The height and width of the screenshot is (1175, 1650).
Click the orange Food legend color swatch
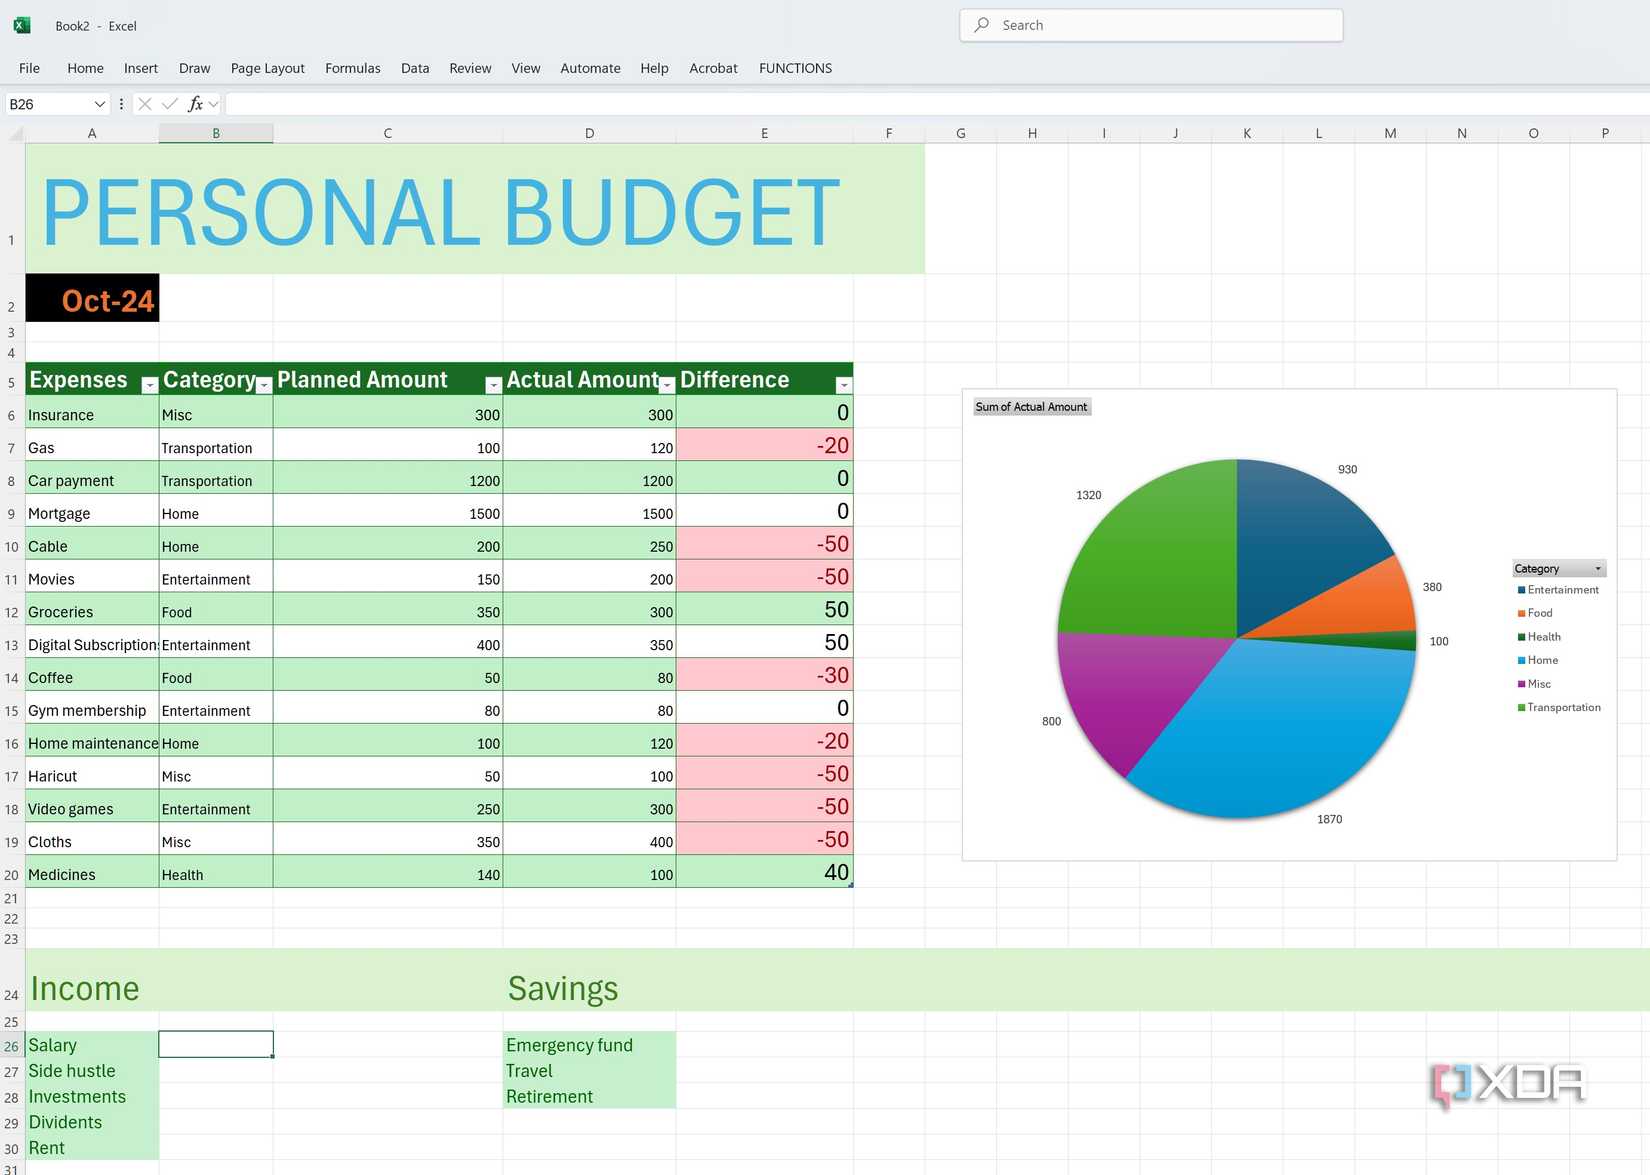point(1522,612)
